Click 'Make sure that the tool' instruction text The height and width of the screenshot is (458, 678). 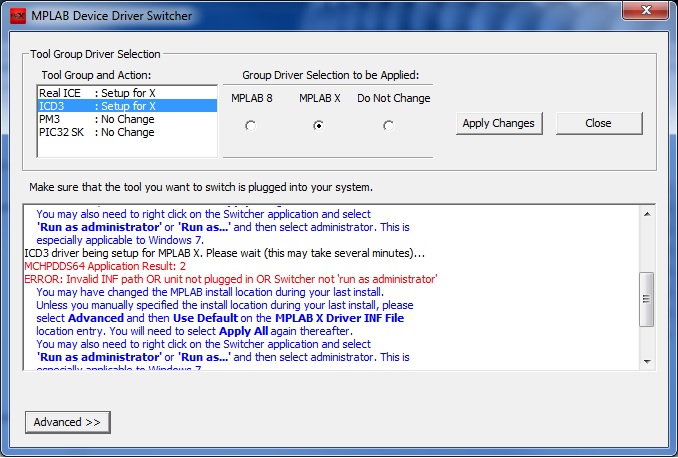[201, 187]
